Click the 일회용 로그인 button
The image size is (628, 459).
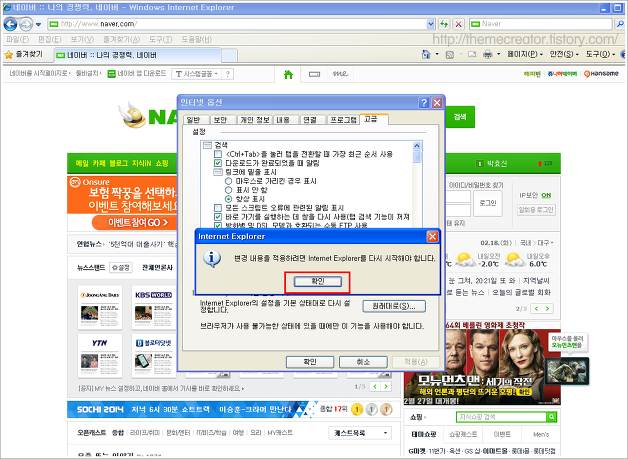click(536, 209)
